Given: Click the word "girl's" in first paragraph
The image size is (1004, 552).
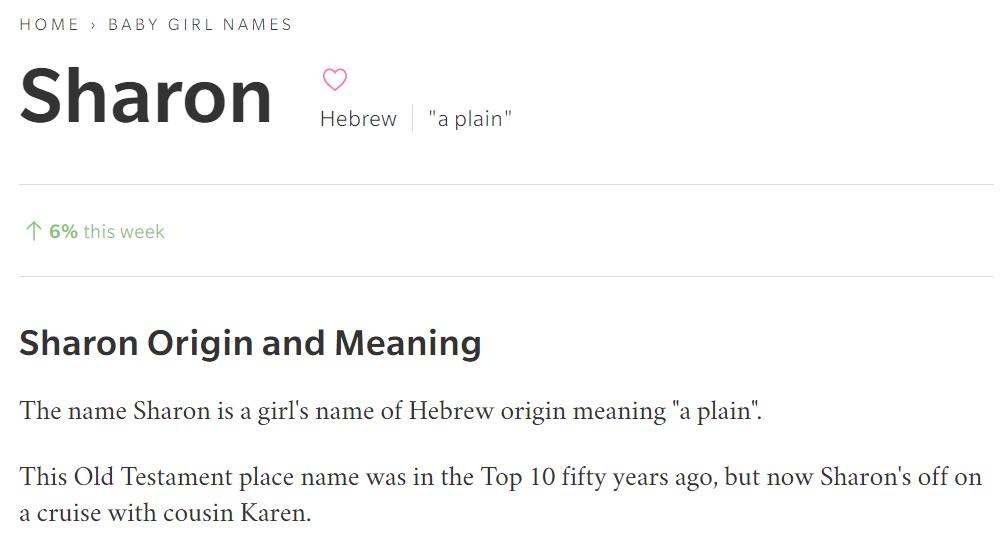Looking at the screenshot, I should coord(290,411).
